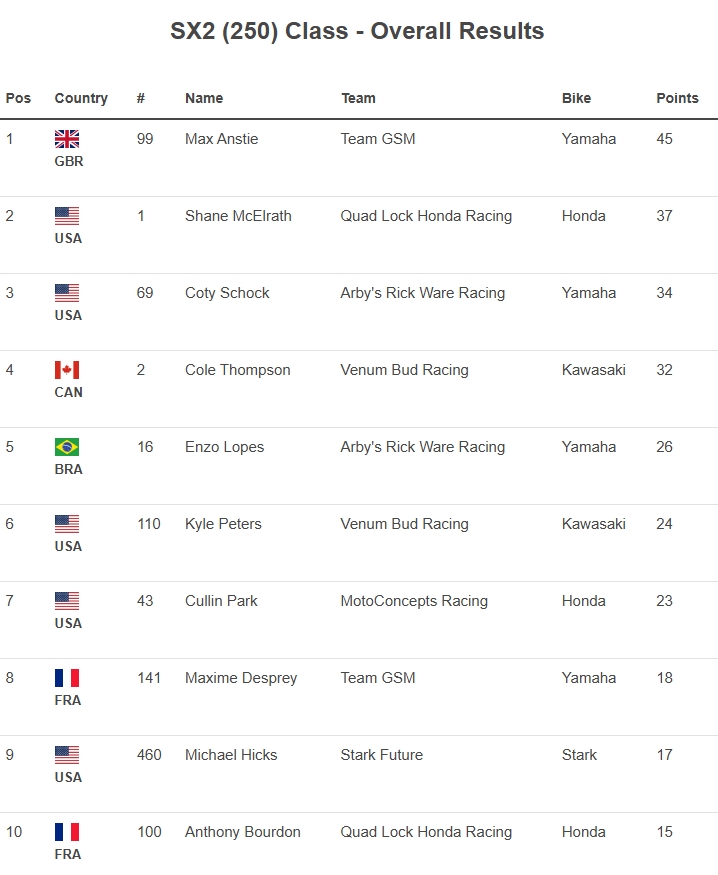This screenshot has height=875, width=718.
Task: Click the USA flag in Michael Hicks' row
Action: (67, 755)
